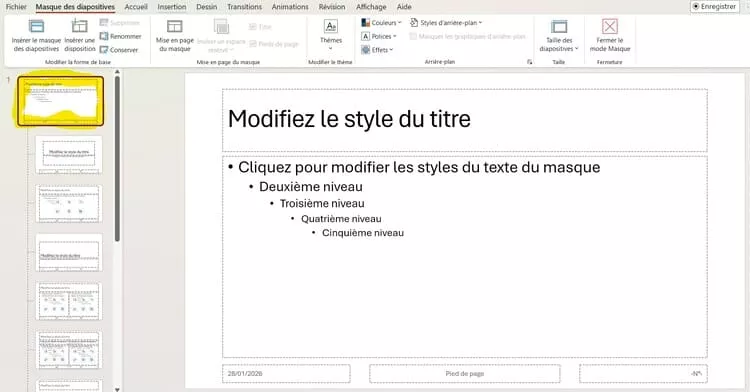This screenshot has width=750, height=392.
Task: Select the slide number placeholder
Action: (x=643, y=374)
